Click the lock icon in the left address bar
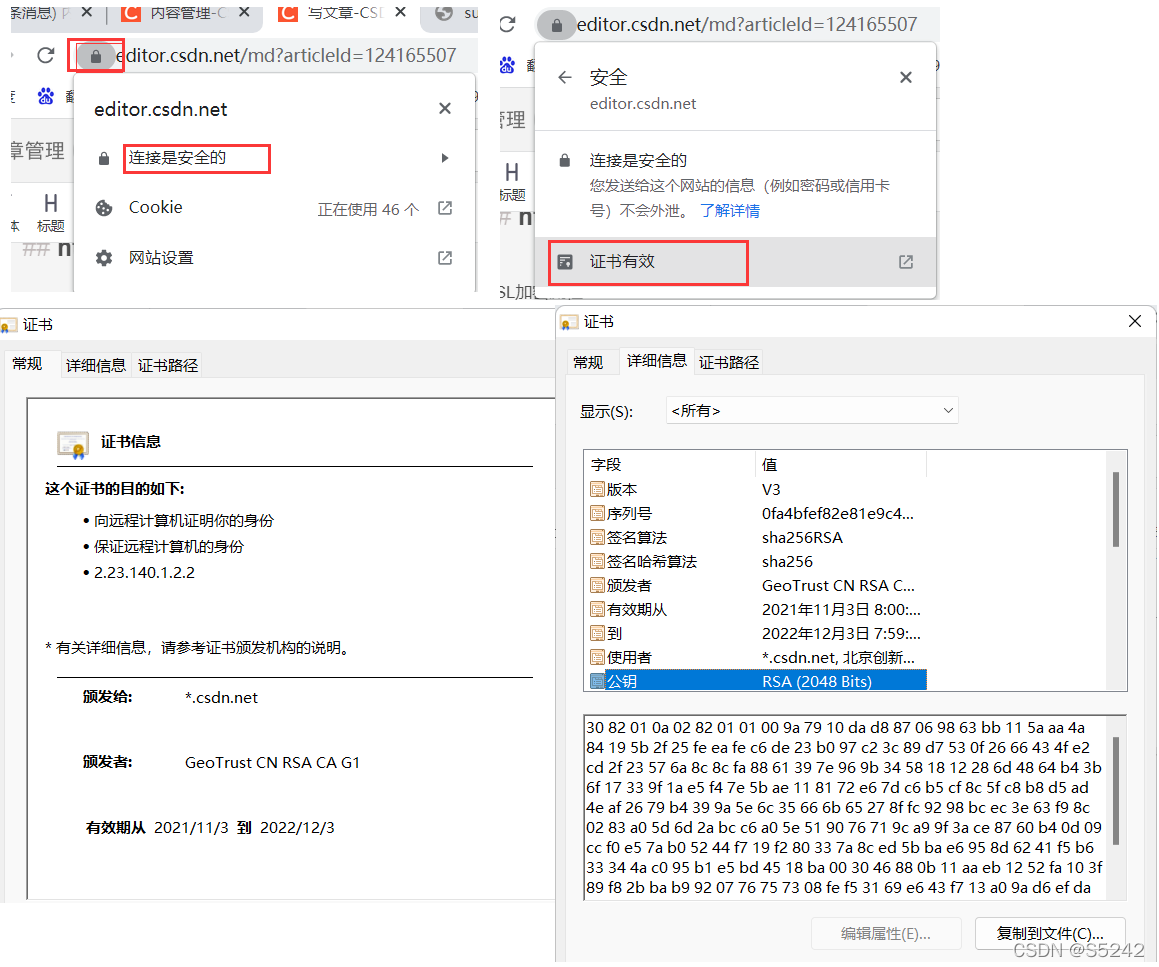This screenshot has width=1159, height=967. click(x=95, y=56)
